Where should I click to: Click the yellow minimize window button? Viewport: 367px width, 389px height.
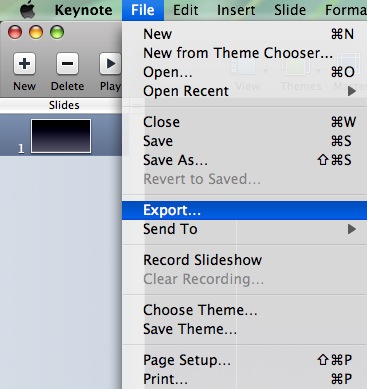[36, 32]
